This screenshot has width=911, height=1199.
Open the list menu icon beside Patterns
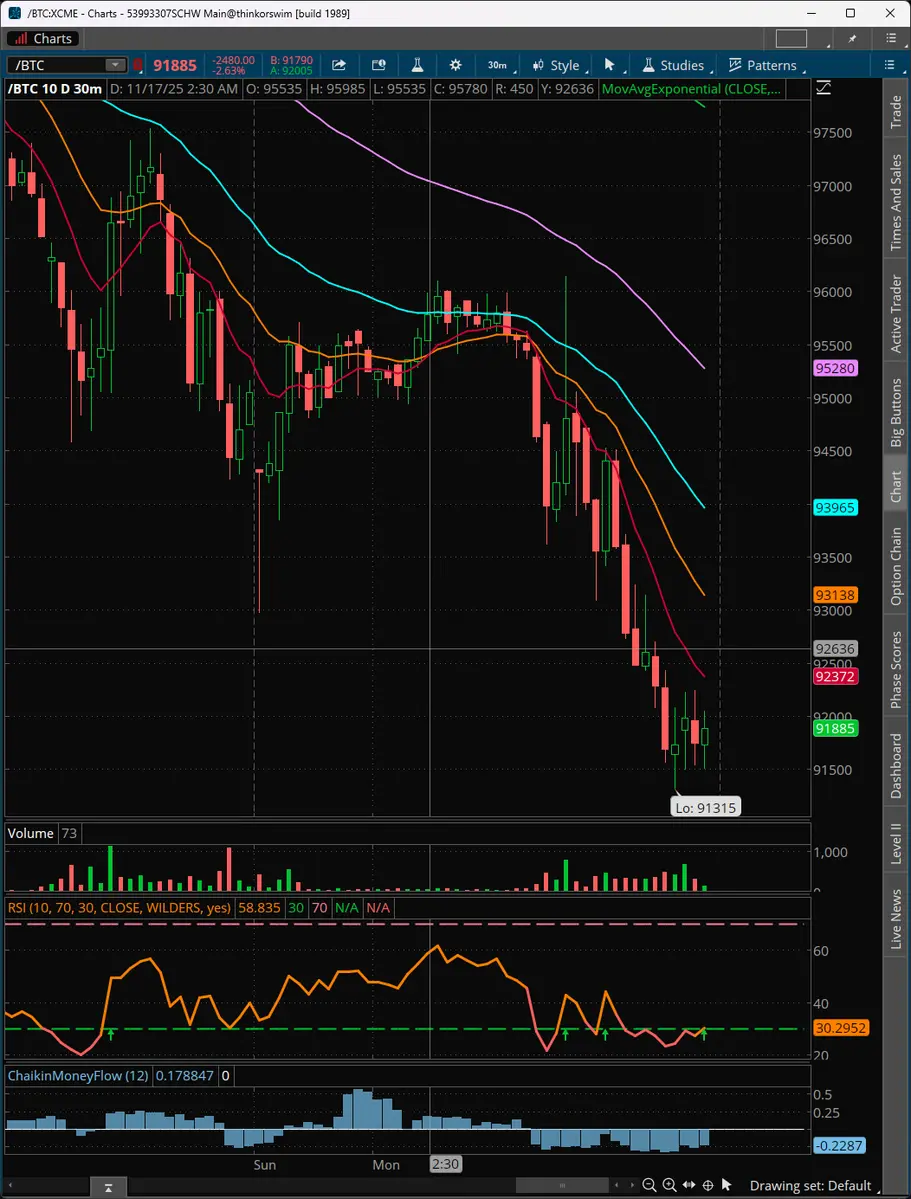[889, 65]
